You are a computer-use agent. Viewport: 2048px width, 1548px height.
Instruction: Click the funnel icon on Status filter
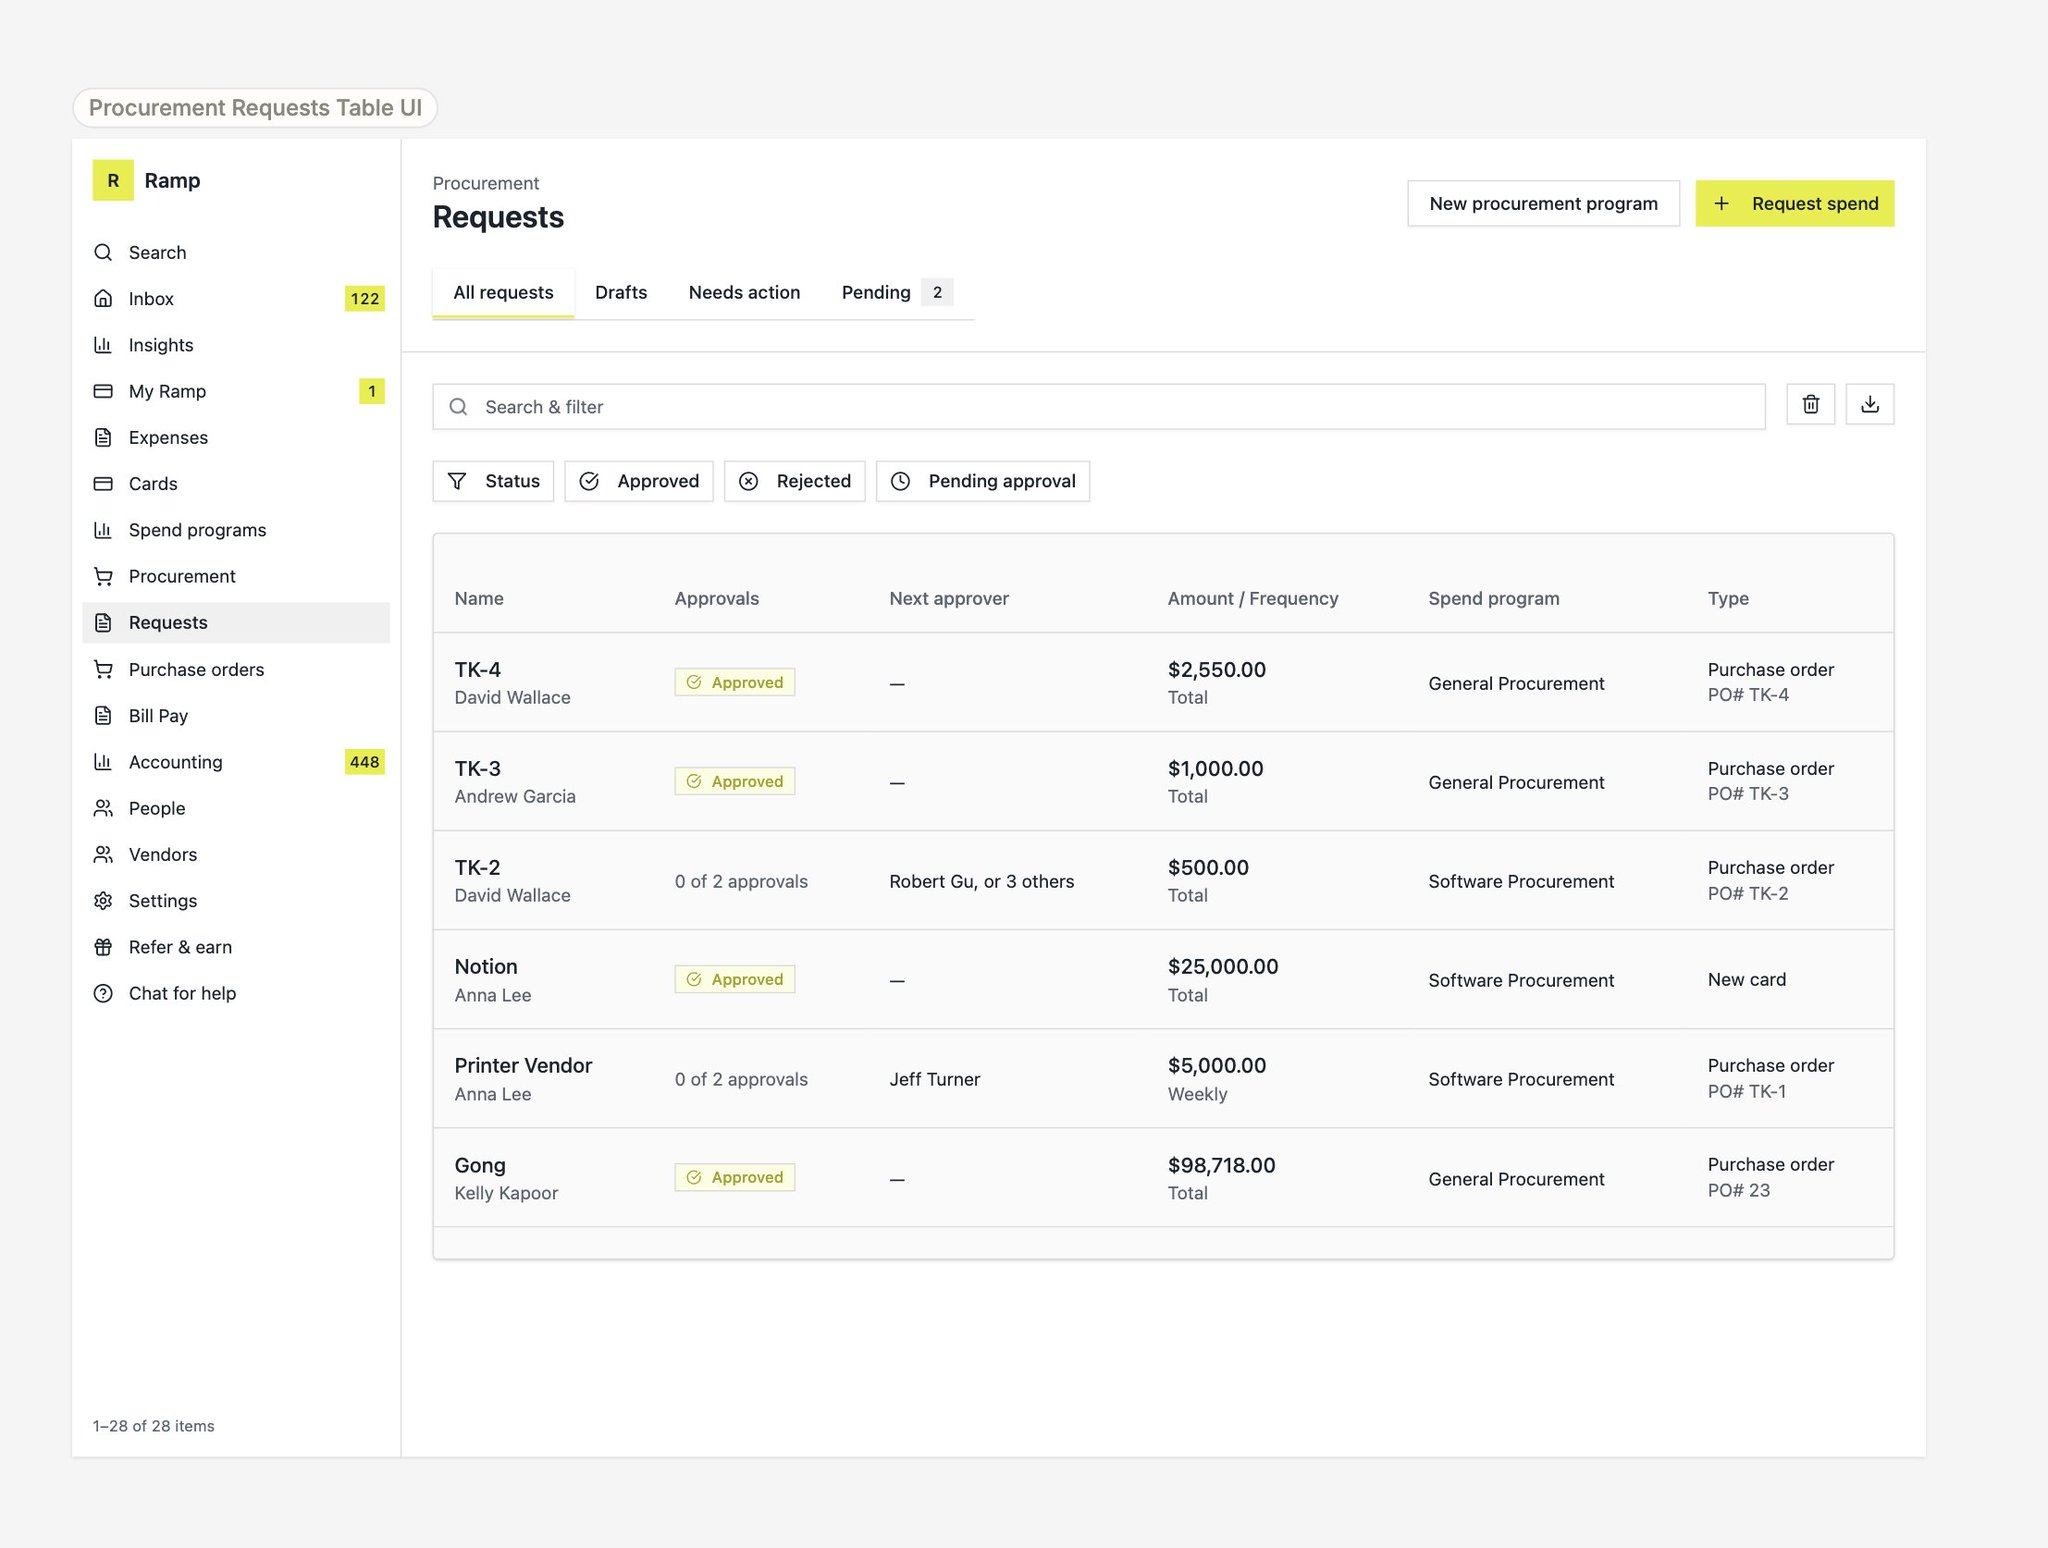pyautogui.click(x=457, y=481)
